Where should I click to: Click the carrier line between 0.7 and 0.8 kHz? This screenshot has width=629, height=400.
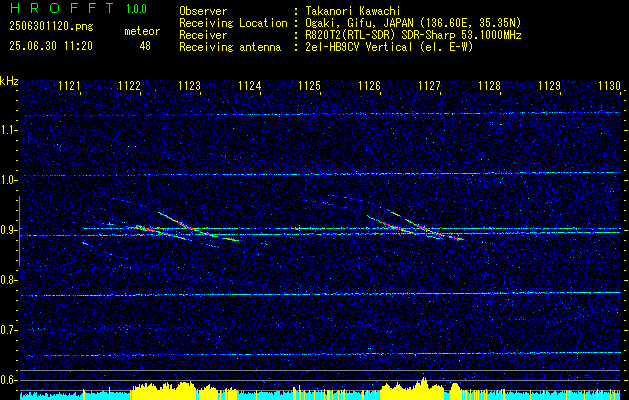click(x=320, y=294)
